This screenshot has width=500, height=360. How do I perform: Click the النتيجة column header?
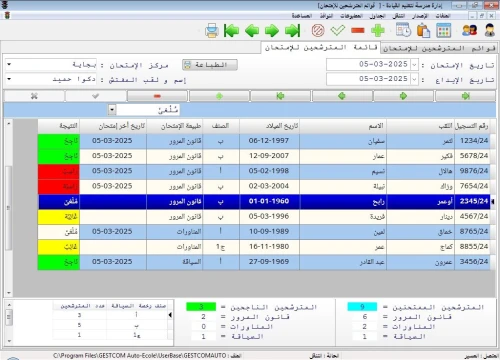point(59,126)
